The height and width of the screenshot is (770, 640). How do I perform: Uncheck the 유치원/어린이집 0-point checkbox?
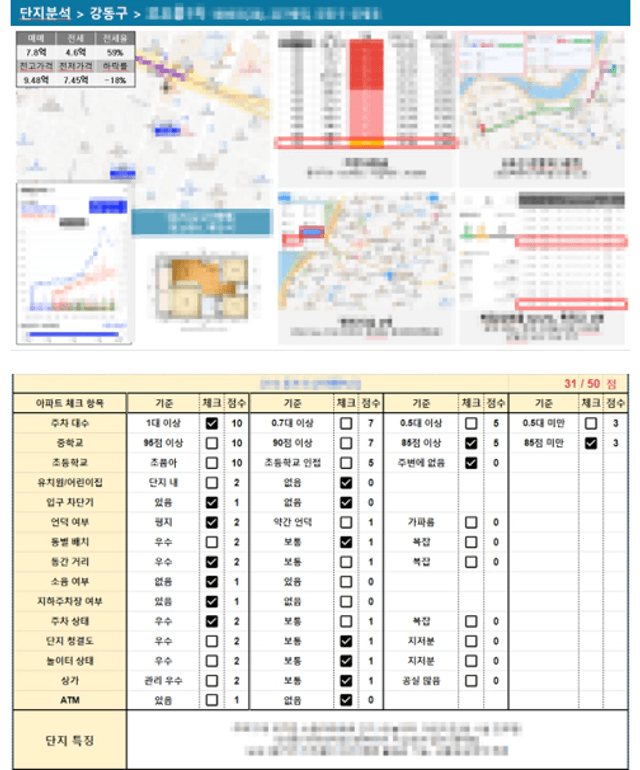(x=346, y=483)
